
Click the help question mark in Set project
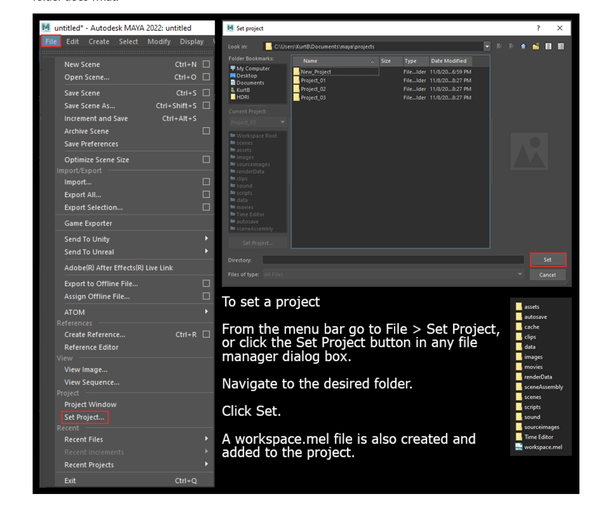tap(538, 28)
